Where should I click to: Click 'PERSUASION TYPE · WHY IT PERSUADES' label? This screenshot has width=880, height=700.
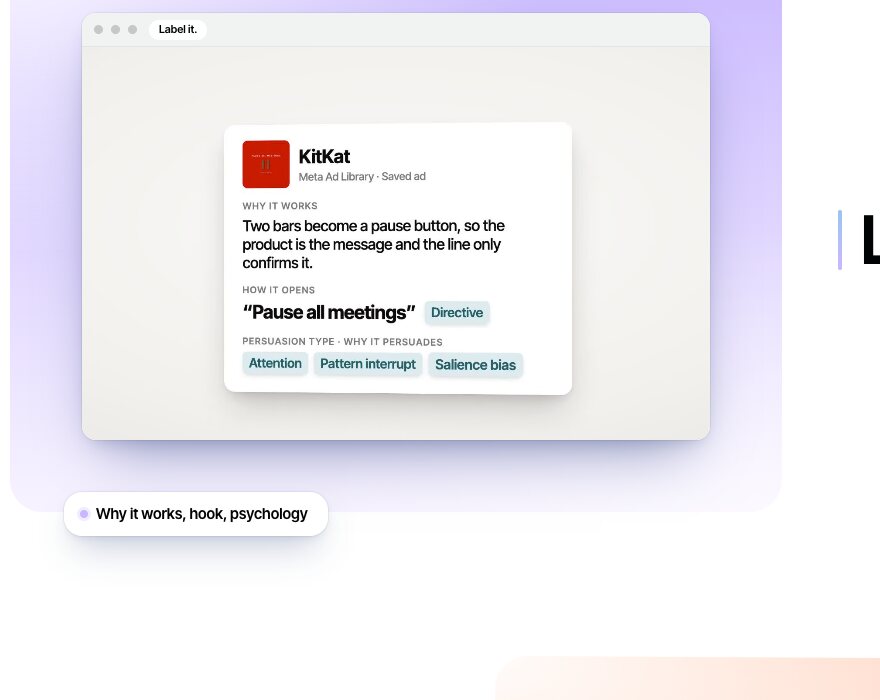(342, 341)
